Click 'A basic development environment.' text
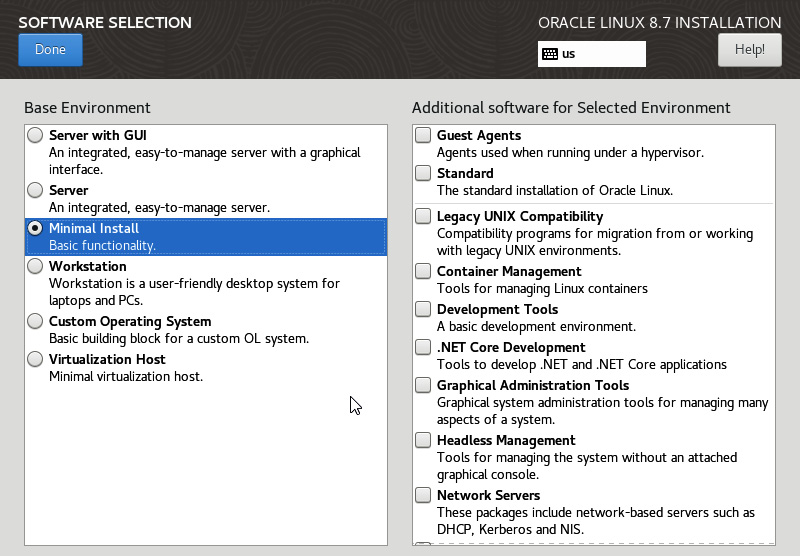800x556 pixels. click(x=537, y=326)
